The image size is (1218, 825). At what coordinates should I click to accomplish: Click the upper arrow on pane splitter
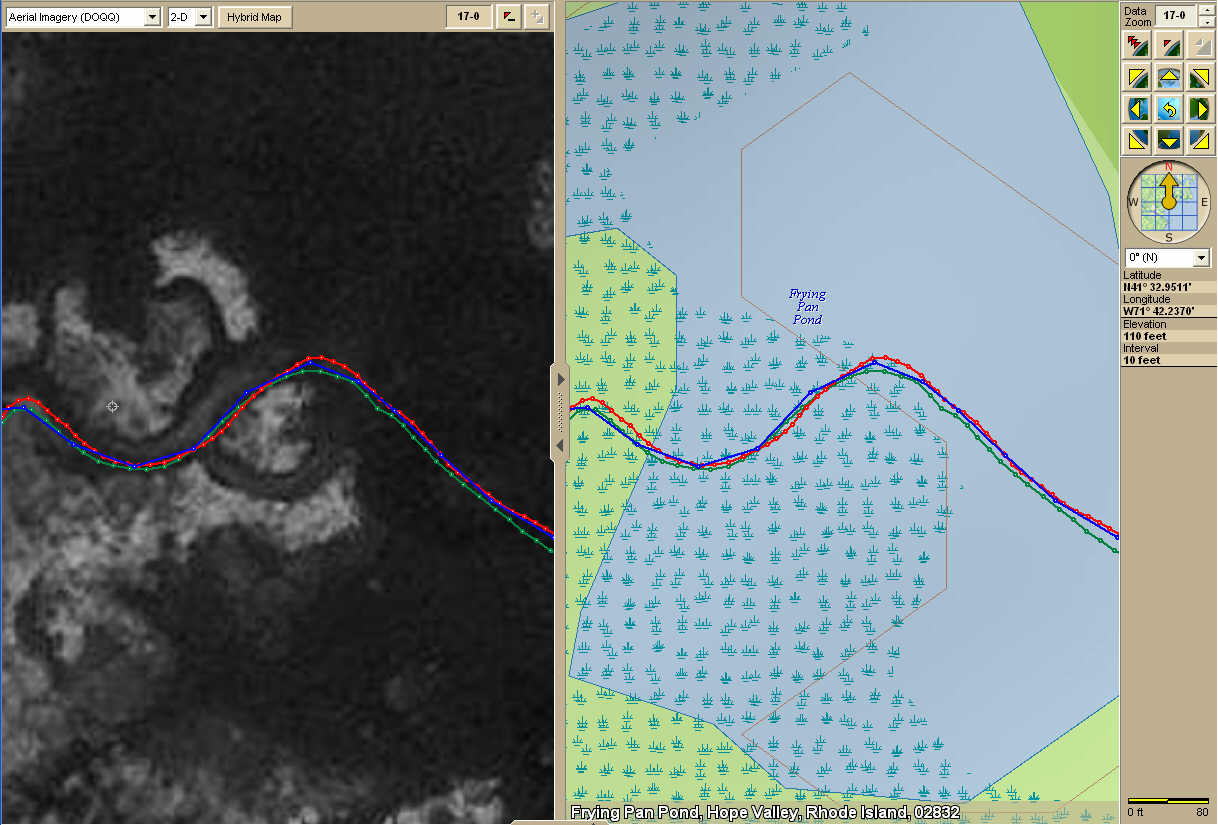[560, 381]
